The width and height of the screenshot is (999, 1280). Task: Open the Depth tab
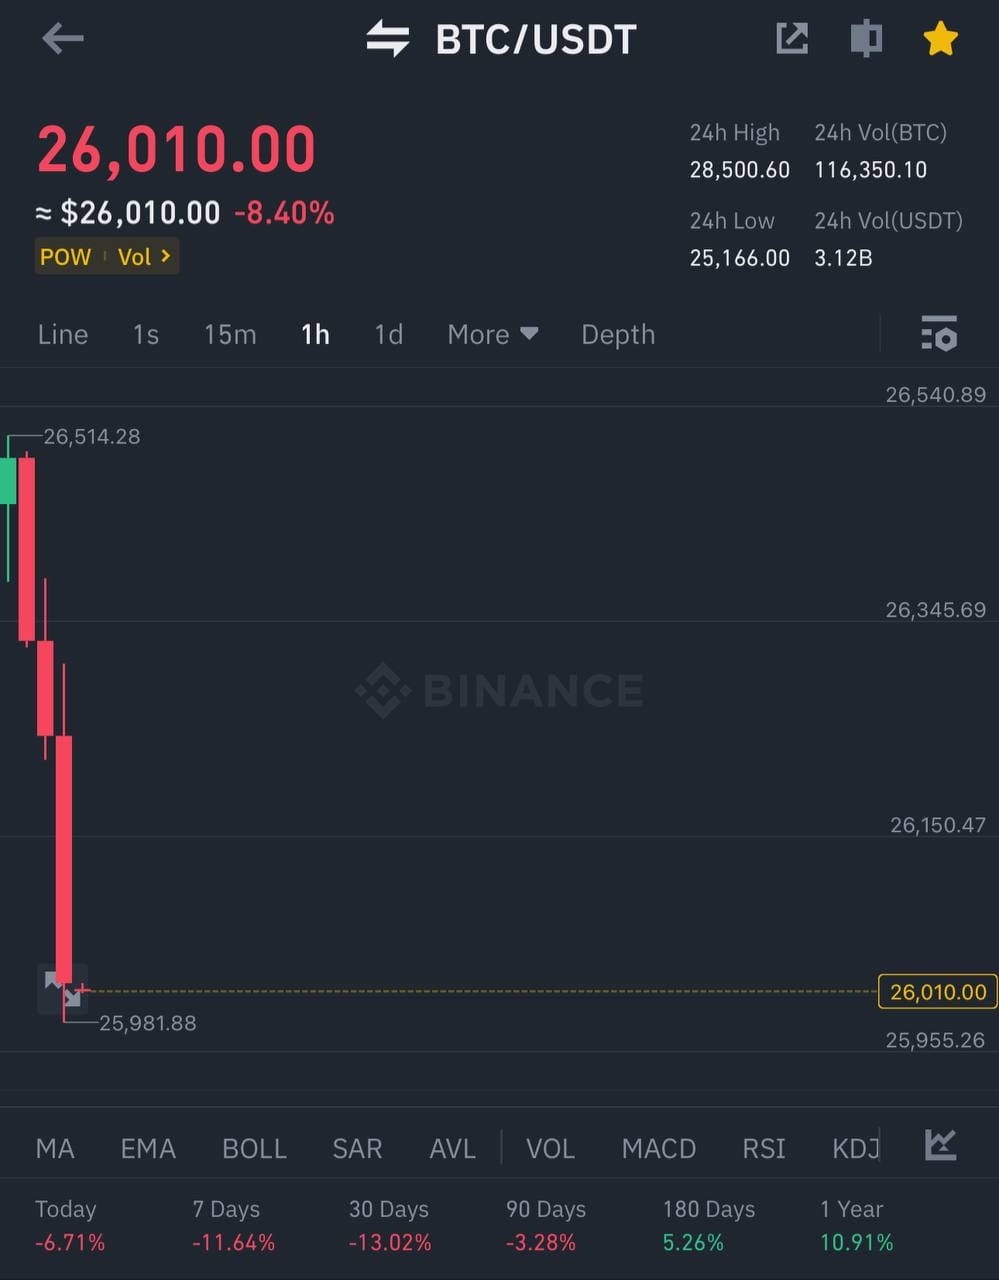pos(617,334)
